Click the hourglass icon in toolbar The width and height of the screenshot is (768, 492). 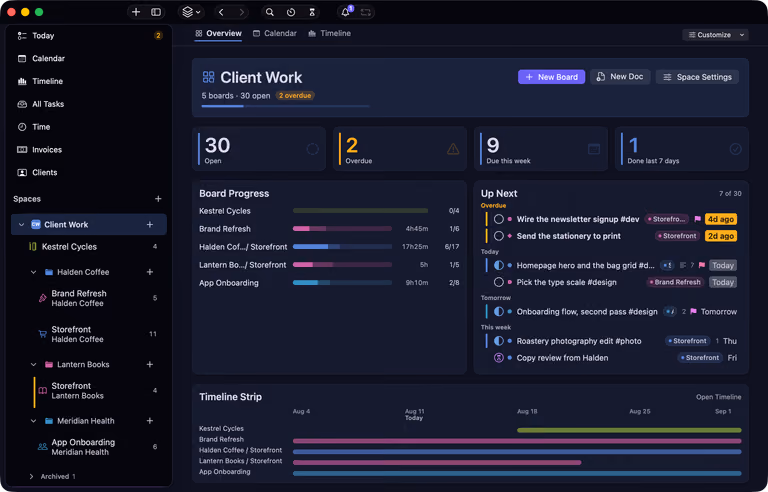(x=312, y=12)
